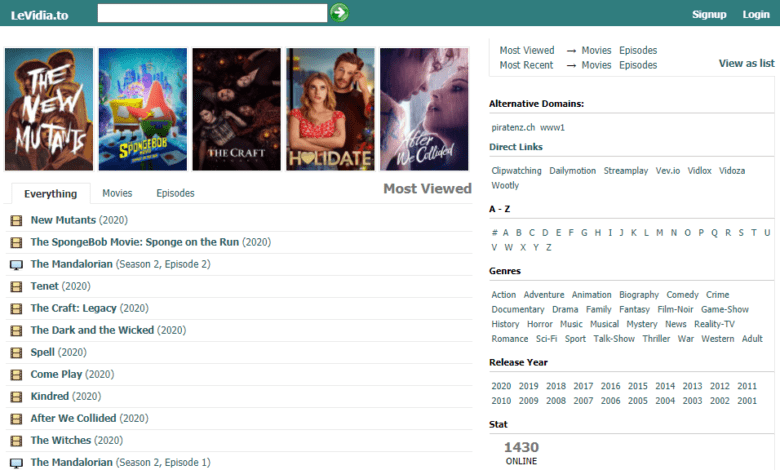Open the Signup page
The image size is (780, 470).
[x=709, y=14]
